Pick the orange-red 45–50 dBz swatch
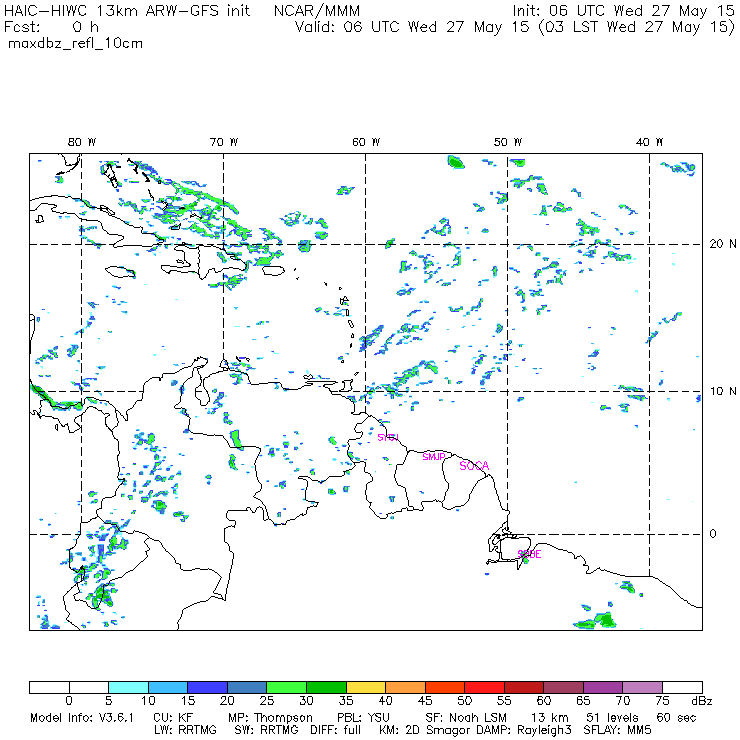The height and width of the screenshot is (740, 740). coord(445,687)
